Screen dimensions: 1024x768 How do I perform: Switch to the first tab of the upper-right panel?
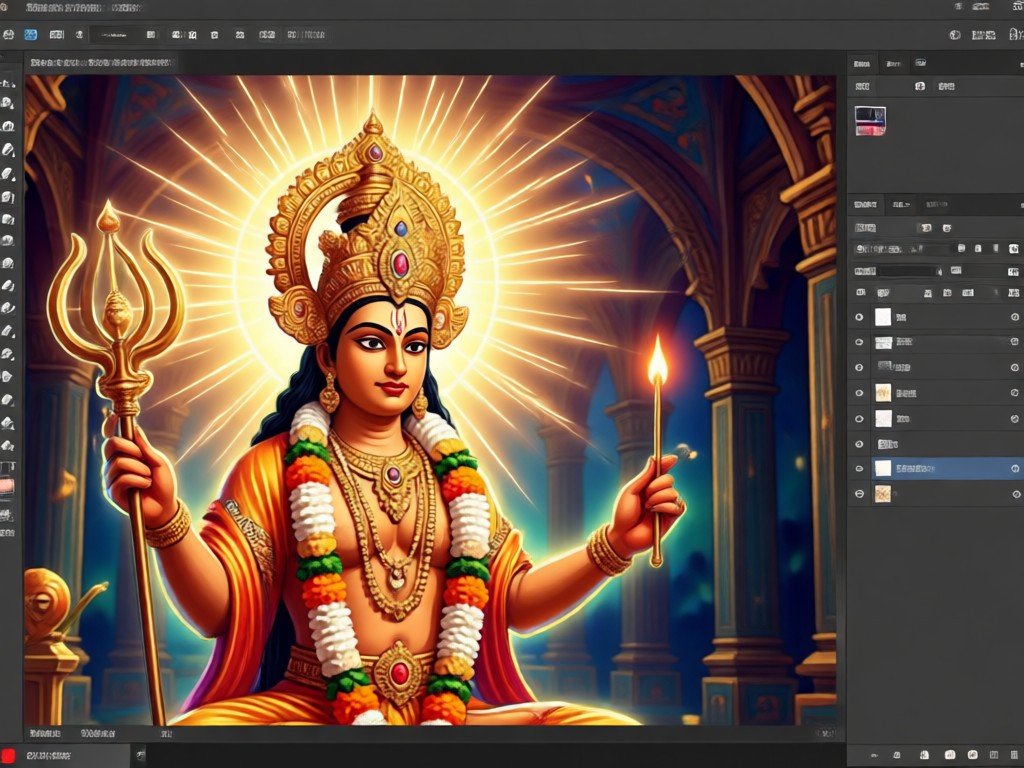pos(862,63)
